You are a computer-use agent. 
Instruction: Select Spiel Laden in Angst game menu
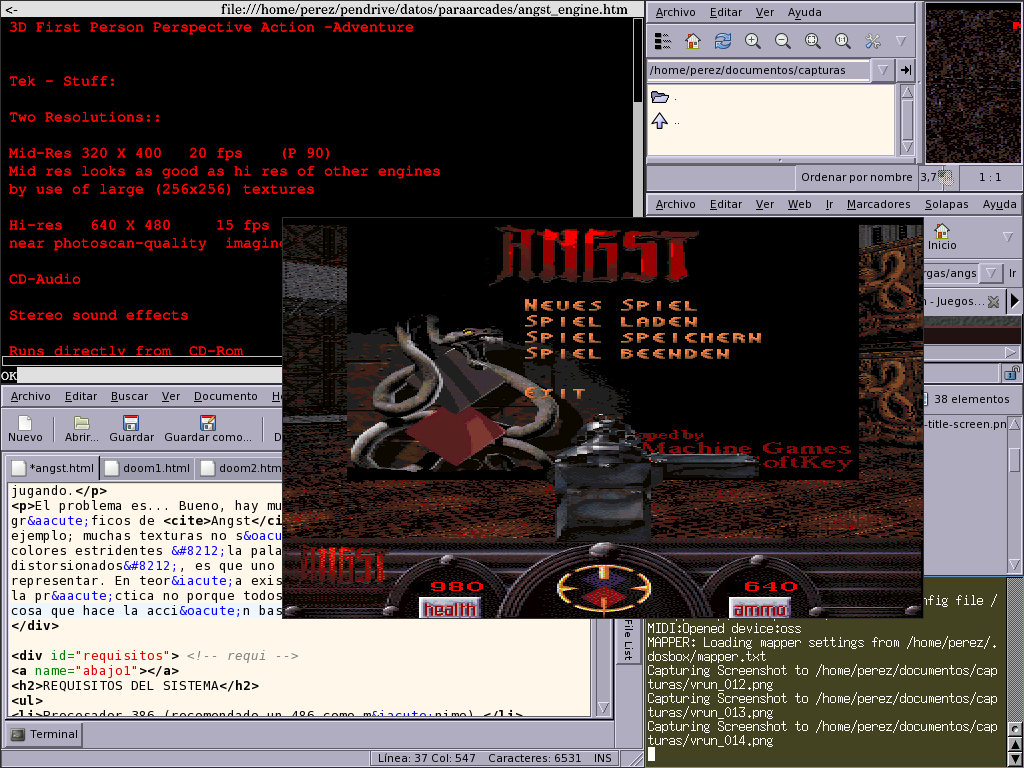611,321
